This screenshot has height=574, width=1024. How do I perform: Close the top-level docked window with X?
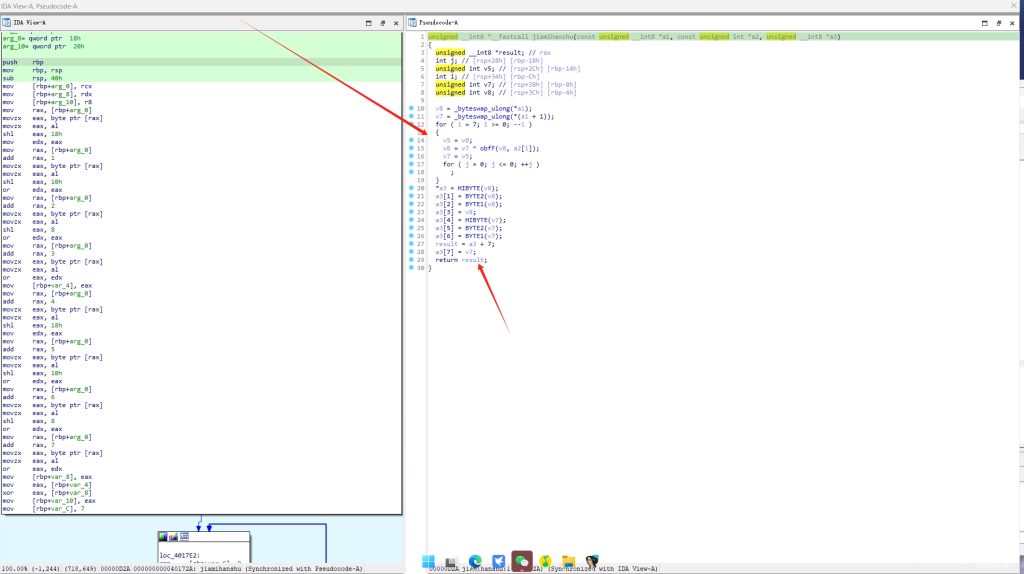coord(1014,6)
